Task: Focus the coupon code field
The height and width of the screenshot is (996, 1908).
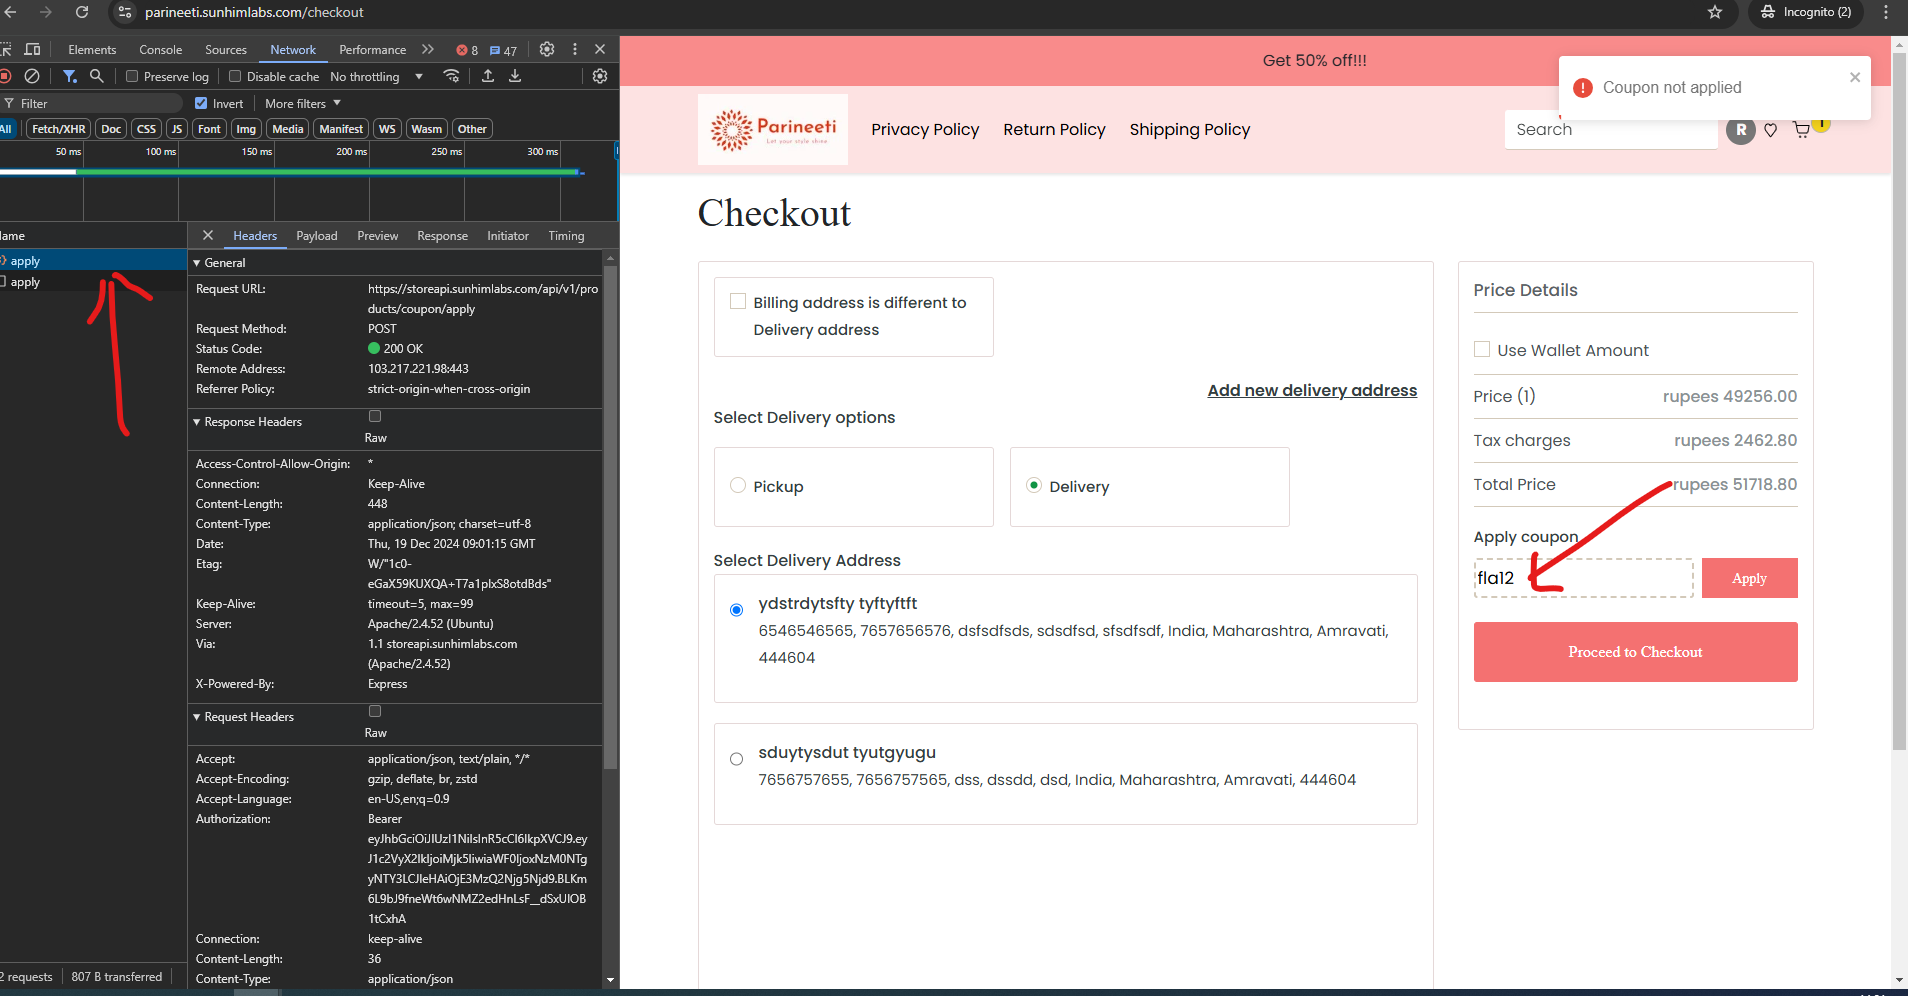Action: click(1584, 578)
